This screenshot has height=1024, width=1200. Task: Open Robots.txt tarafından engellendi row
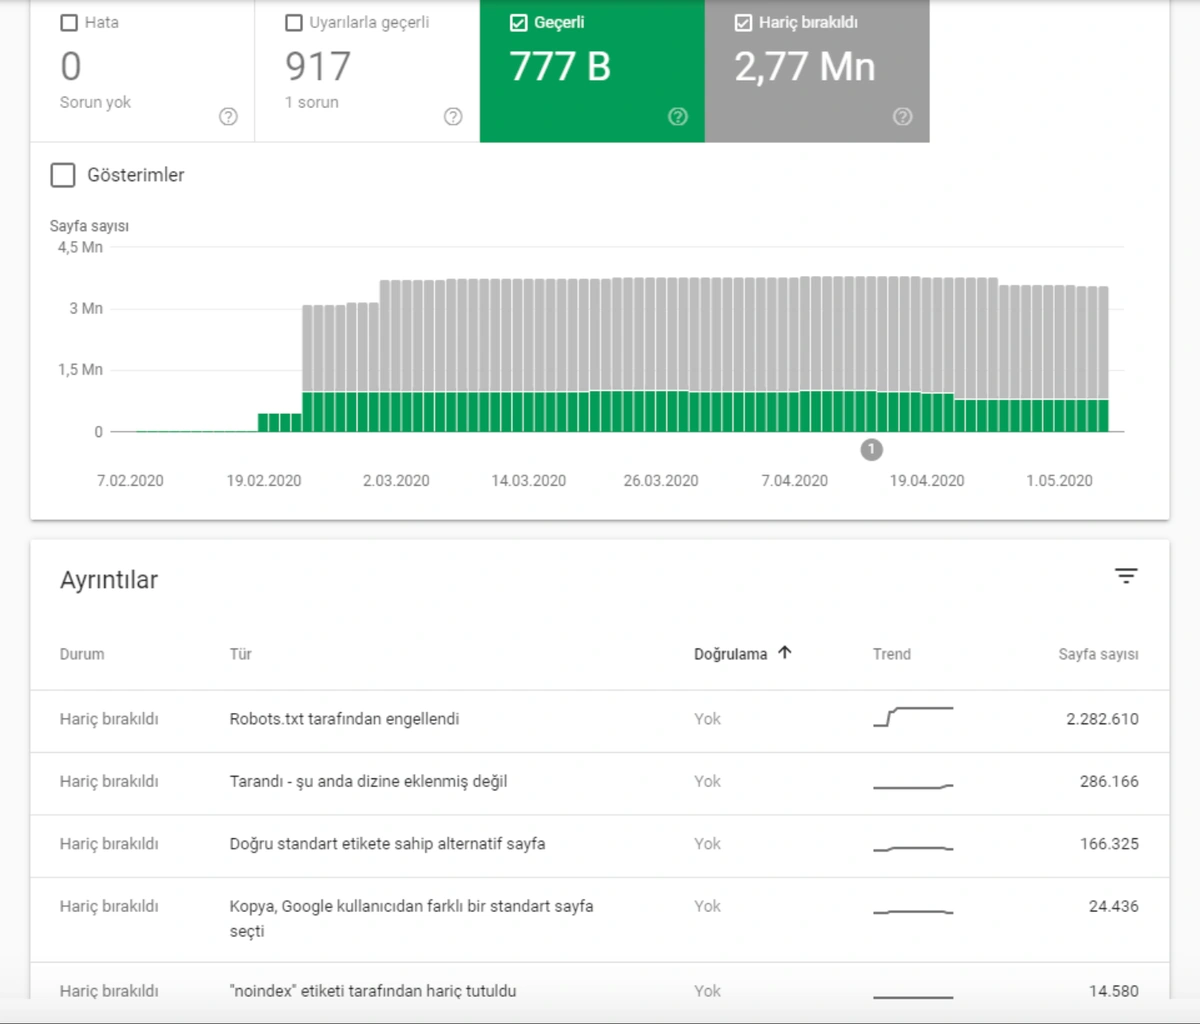point(344,719)
